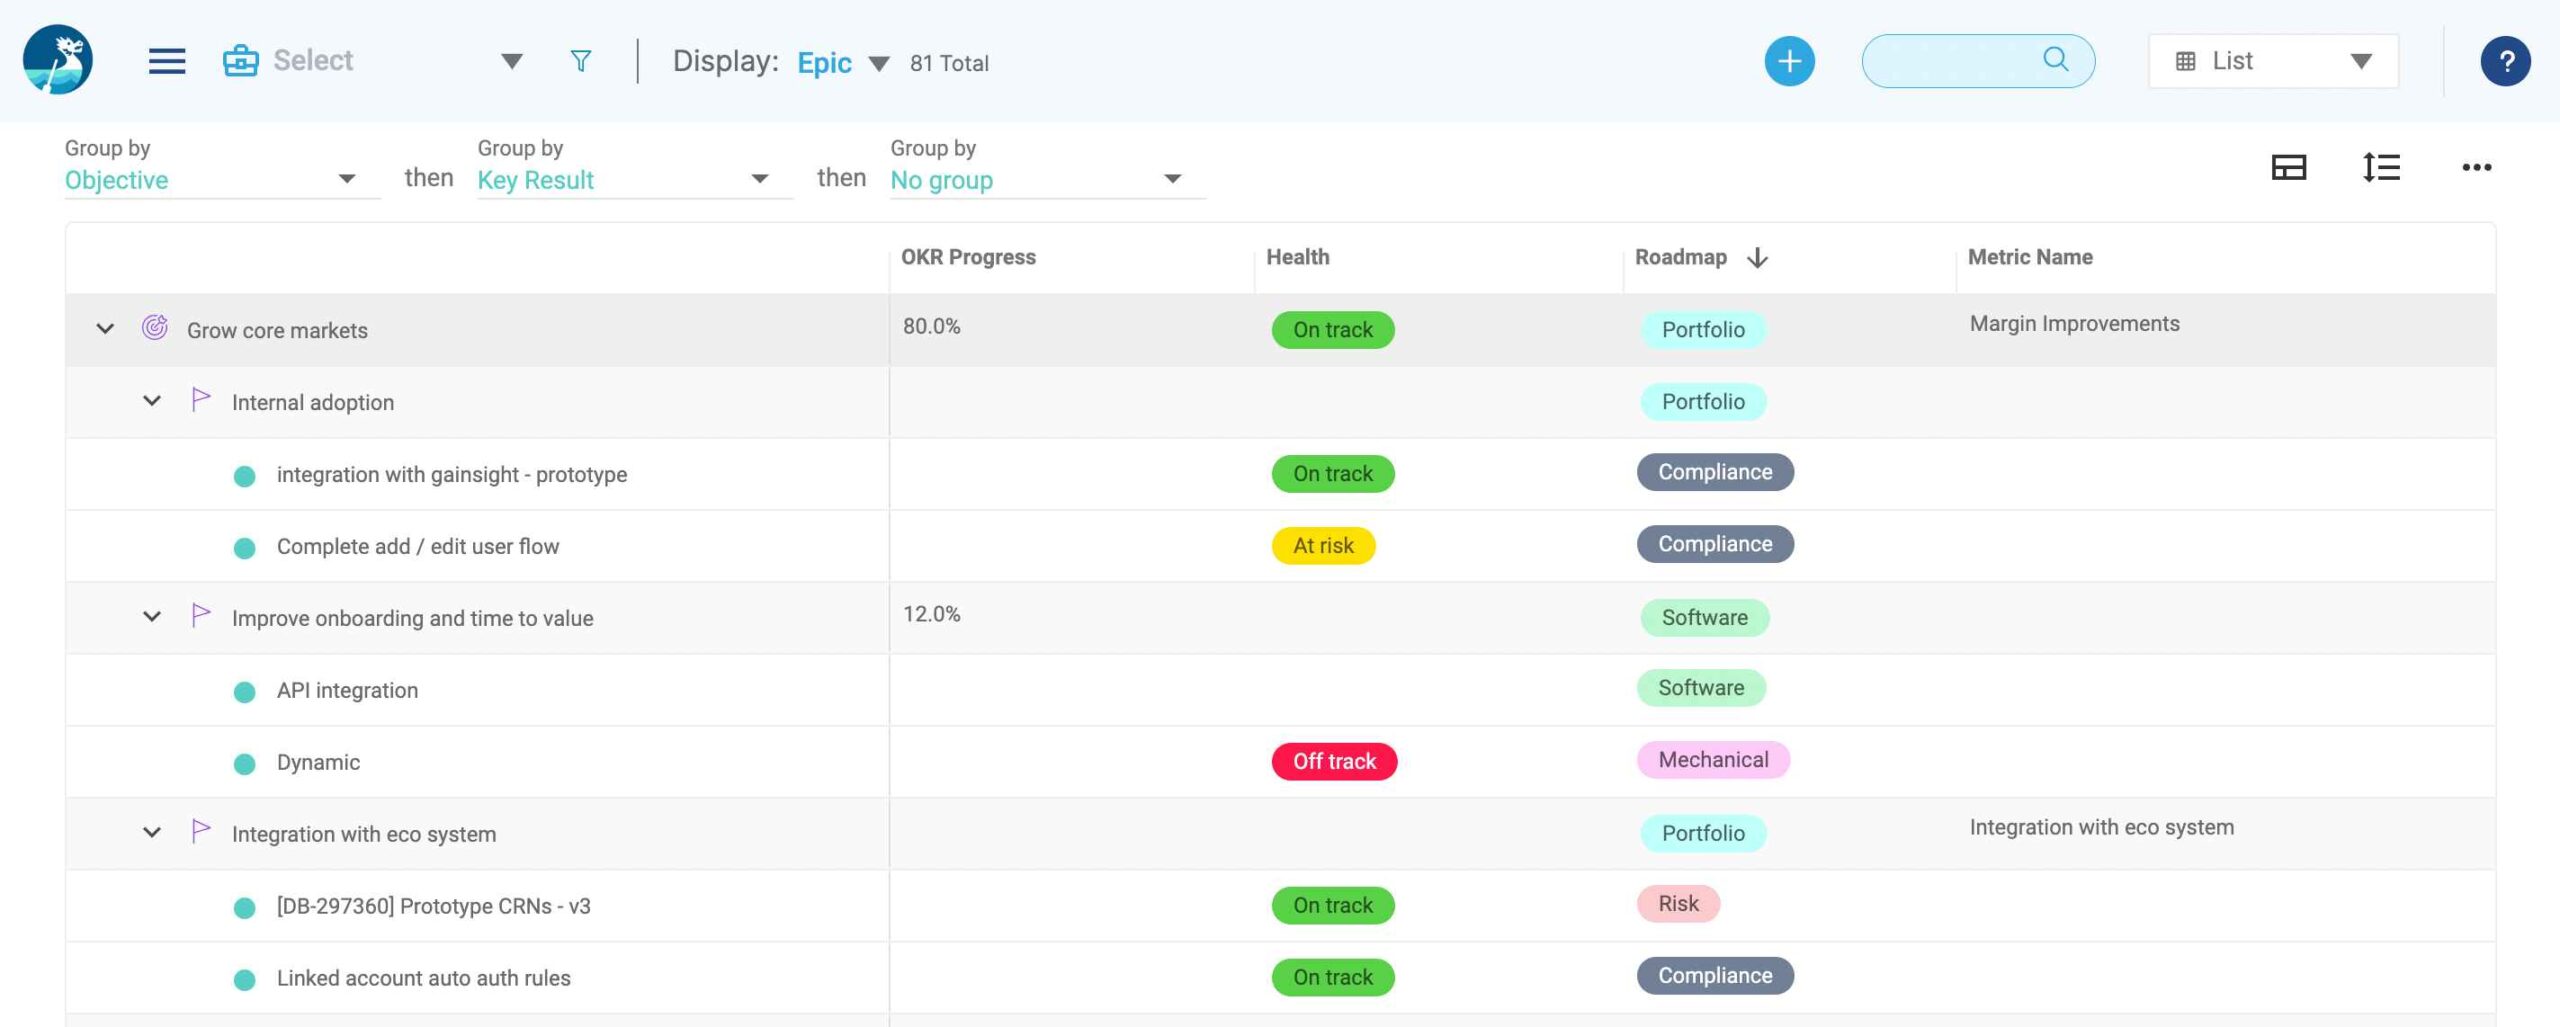Image resolution: width=2560 pixels, height=1027 pixels.
Task: Click teal dot for integration with gainsight
Action: point(244,476)
